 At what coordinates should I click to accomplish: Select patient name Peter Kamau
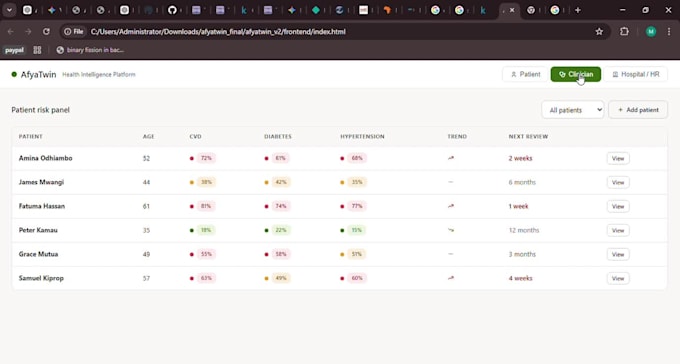(38, 230)
